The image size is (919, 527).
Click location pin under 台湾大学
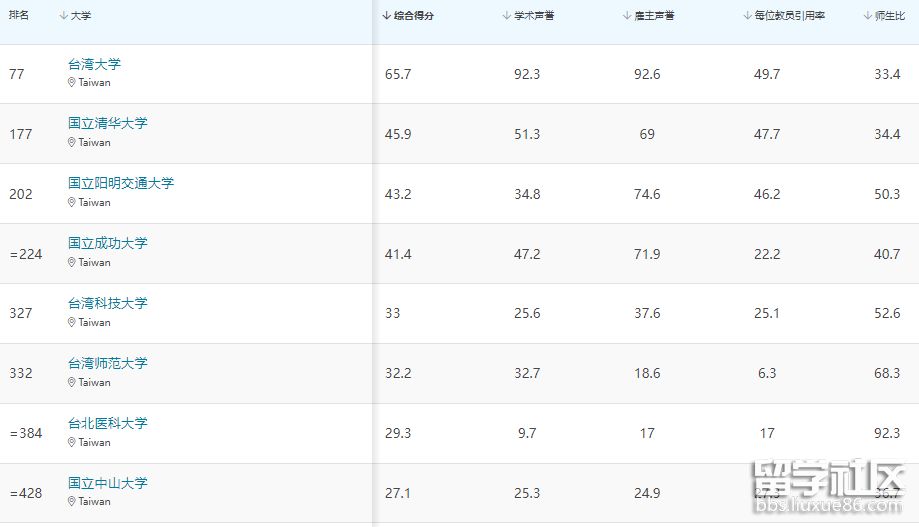[x=72, y=83]
